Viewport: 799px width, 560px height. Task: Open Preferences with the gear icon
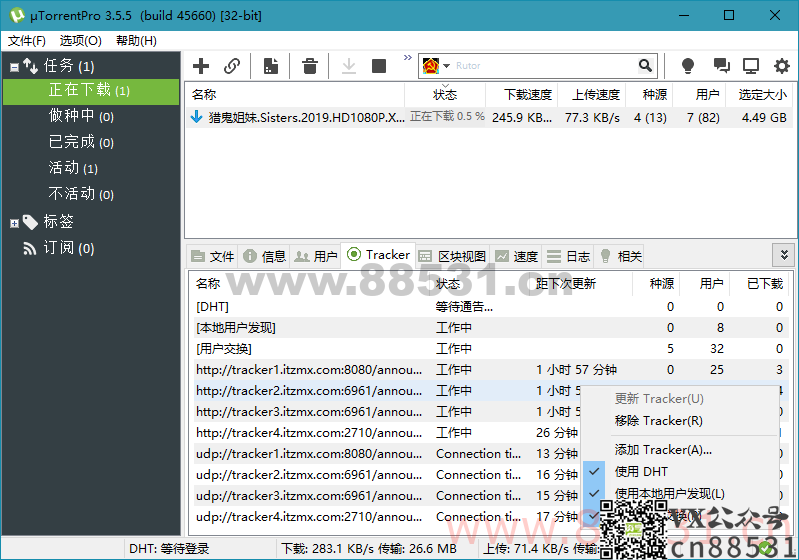(782, 66)
